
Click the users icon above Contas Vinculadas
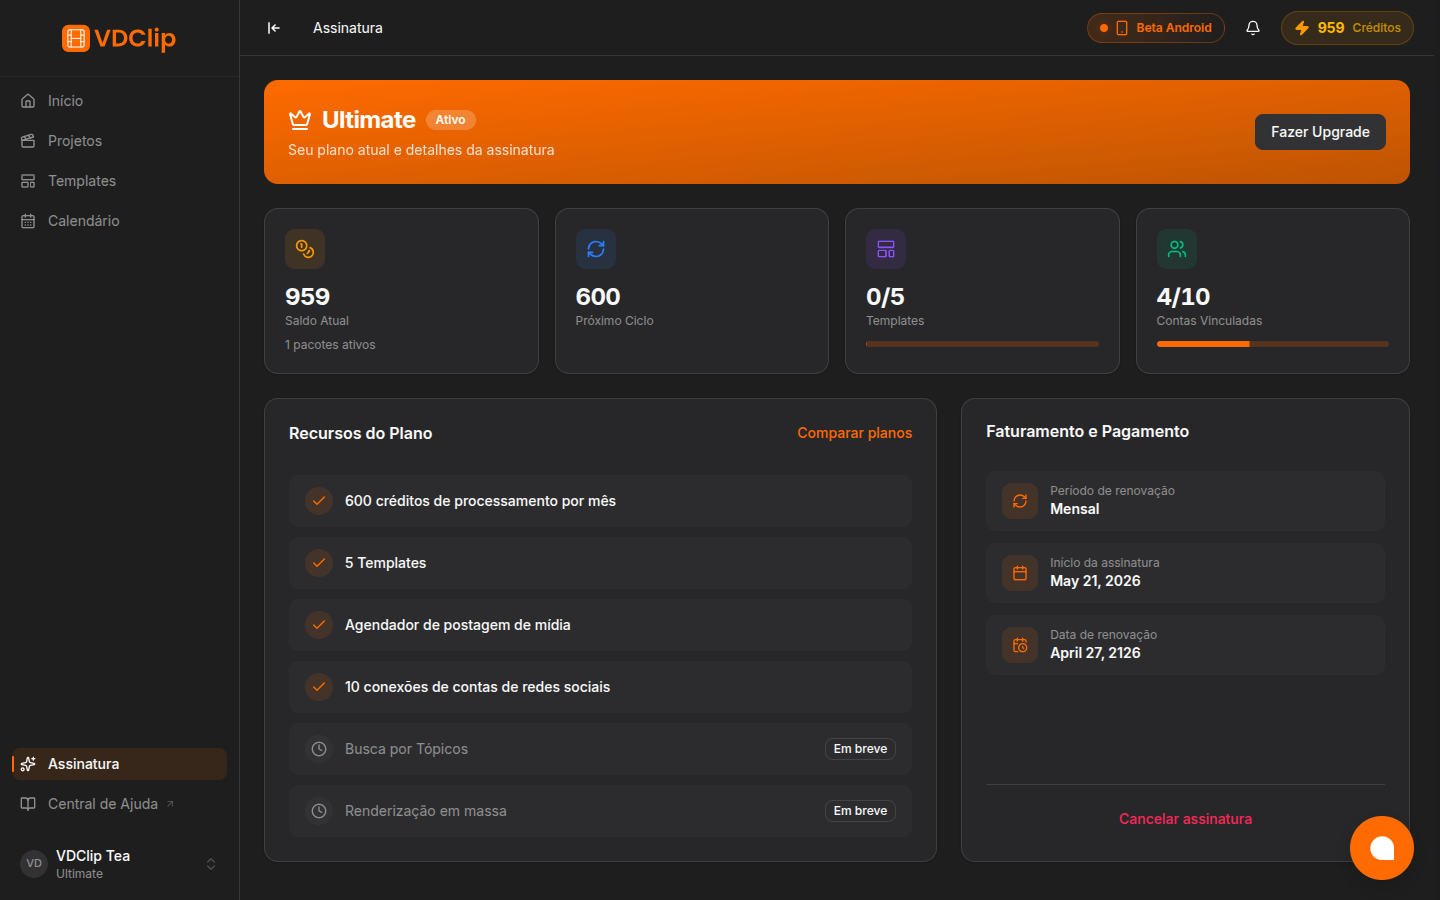1177,249
